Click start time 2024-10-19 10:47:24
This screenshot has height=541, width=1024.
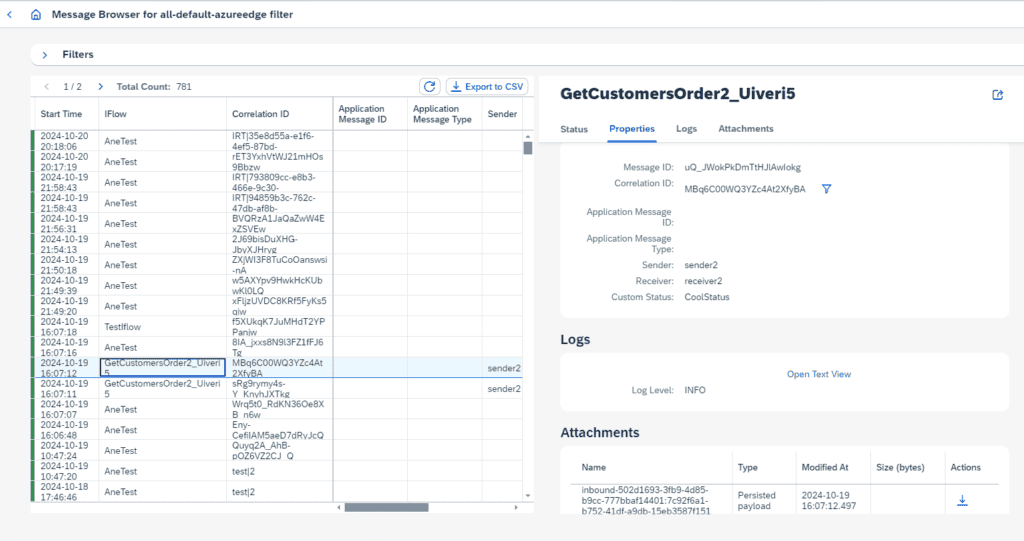click(64, 451)
